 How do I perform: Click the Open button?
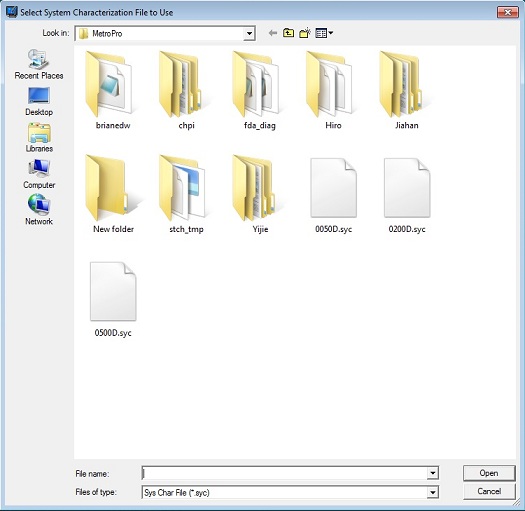[489, 473]
